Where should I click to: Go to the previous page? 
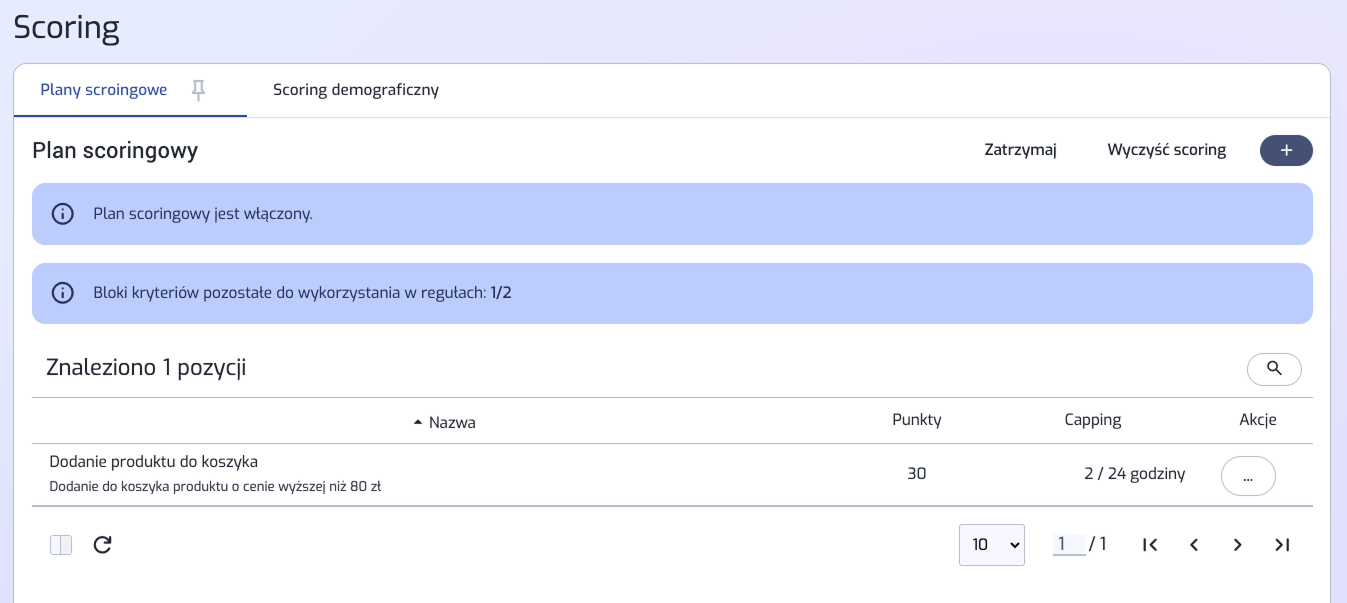[x=1194, y=545]
